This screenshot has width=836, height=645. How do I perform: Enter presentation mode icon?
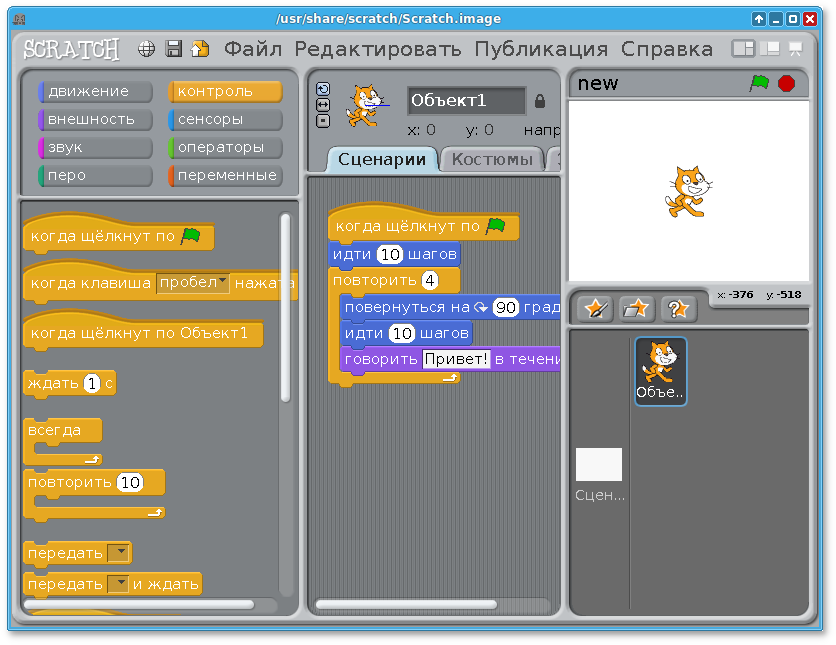pyautogui.click(x=795, y=49)
